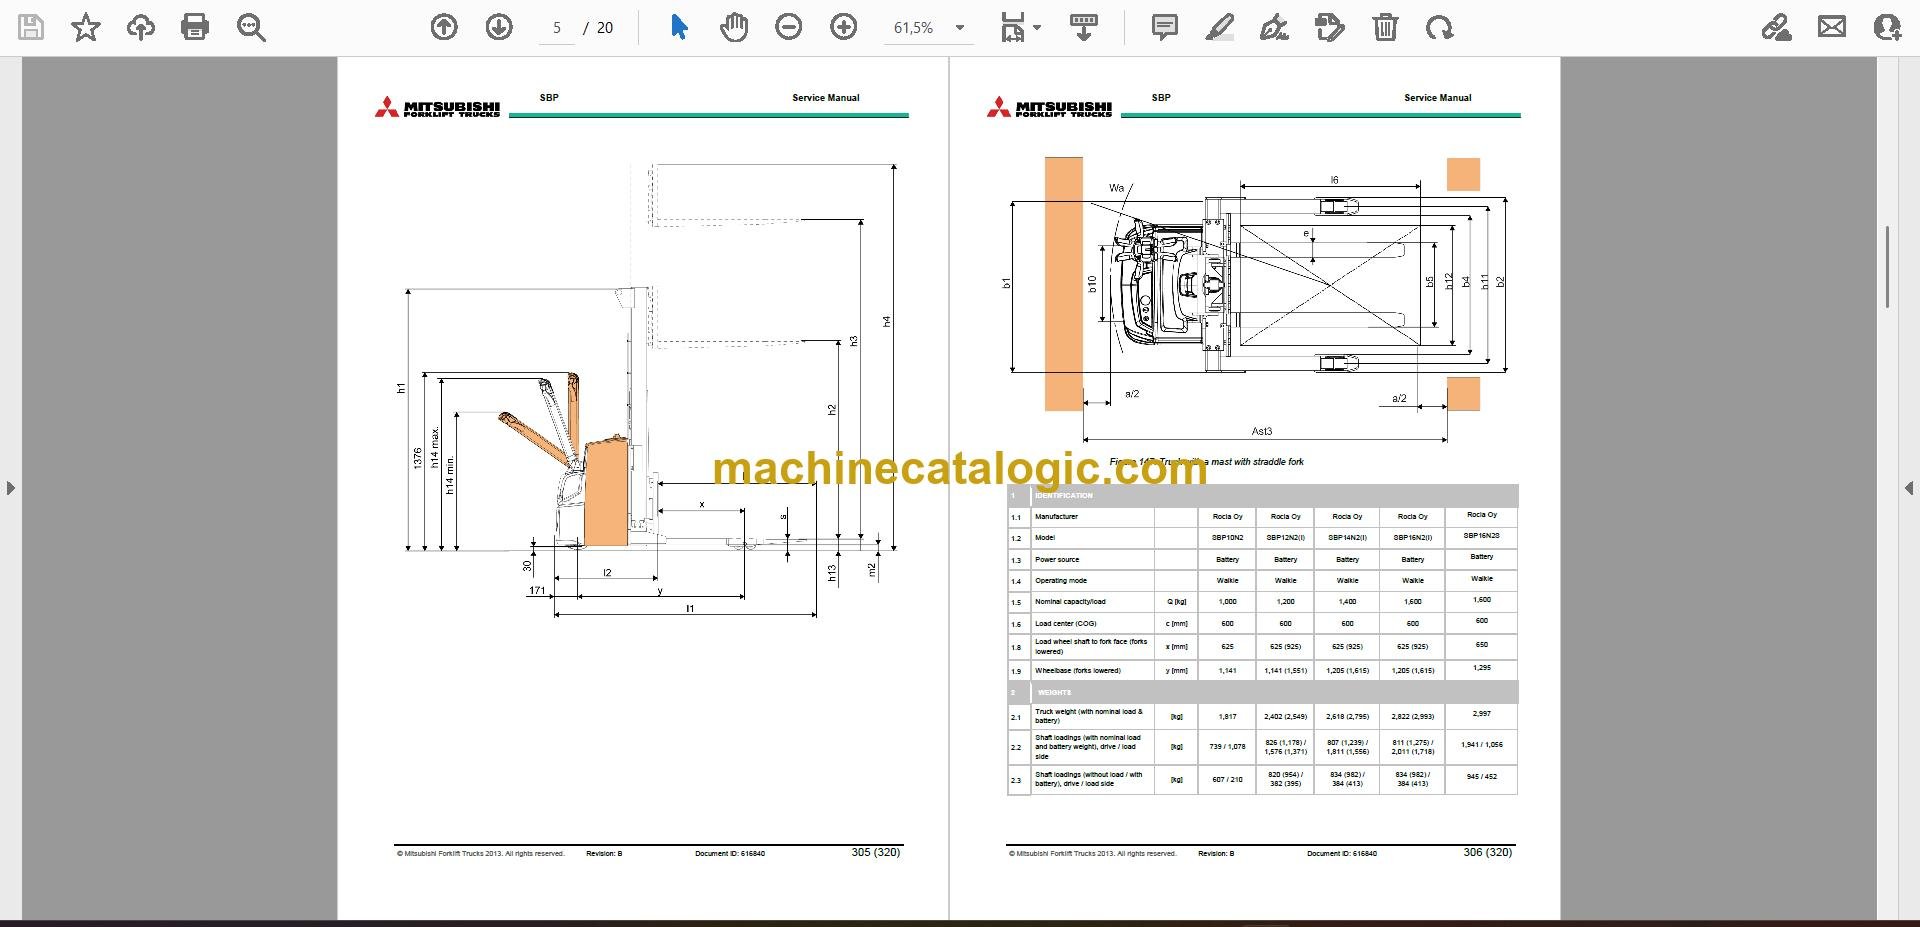
Task: Go to the next page
Action: click(x=499, y=27)
